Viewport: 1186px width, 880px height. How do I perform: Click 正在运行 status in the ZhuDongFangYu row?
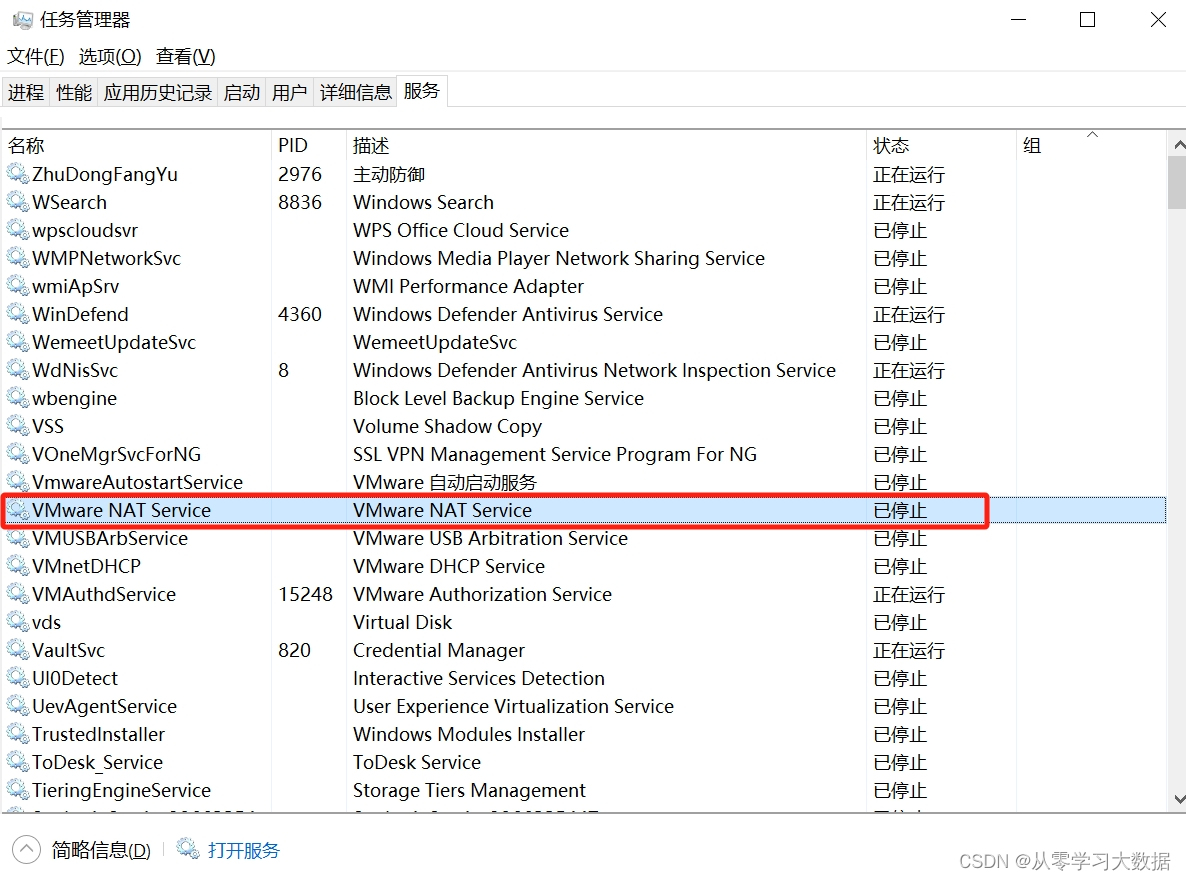coord(908,174)
